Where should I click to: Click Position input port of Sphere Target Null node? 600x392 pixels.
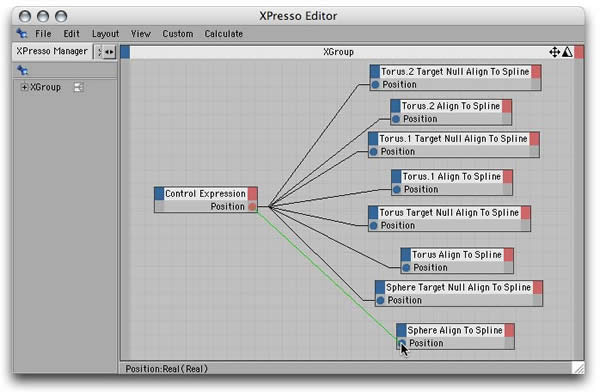click(381, 301)
